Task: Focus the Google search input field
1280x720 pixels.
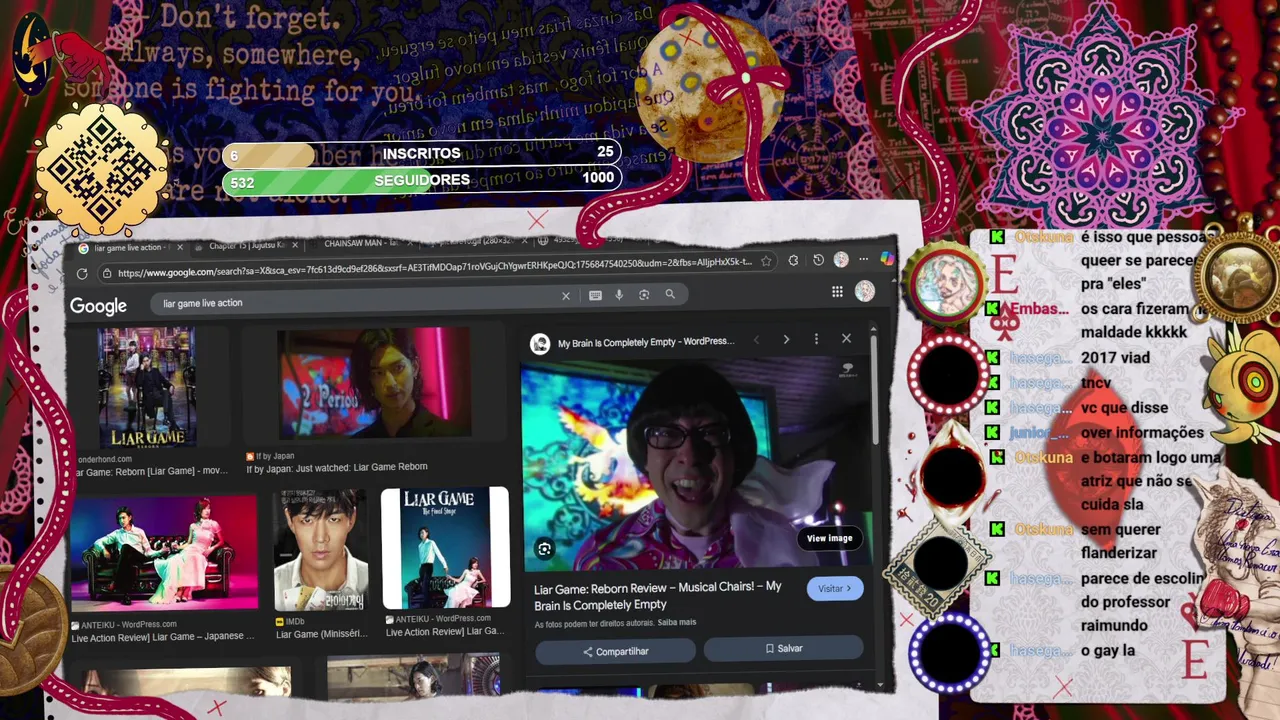Action: coord(358,300)
